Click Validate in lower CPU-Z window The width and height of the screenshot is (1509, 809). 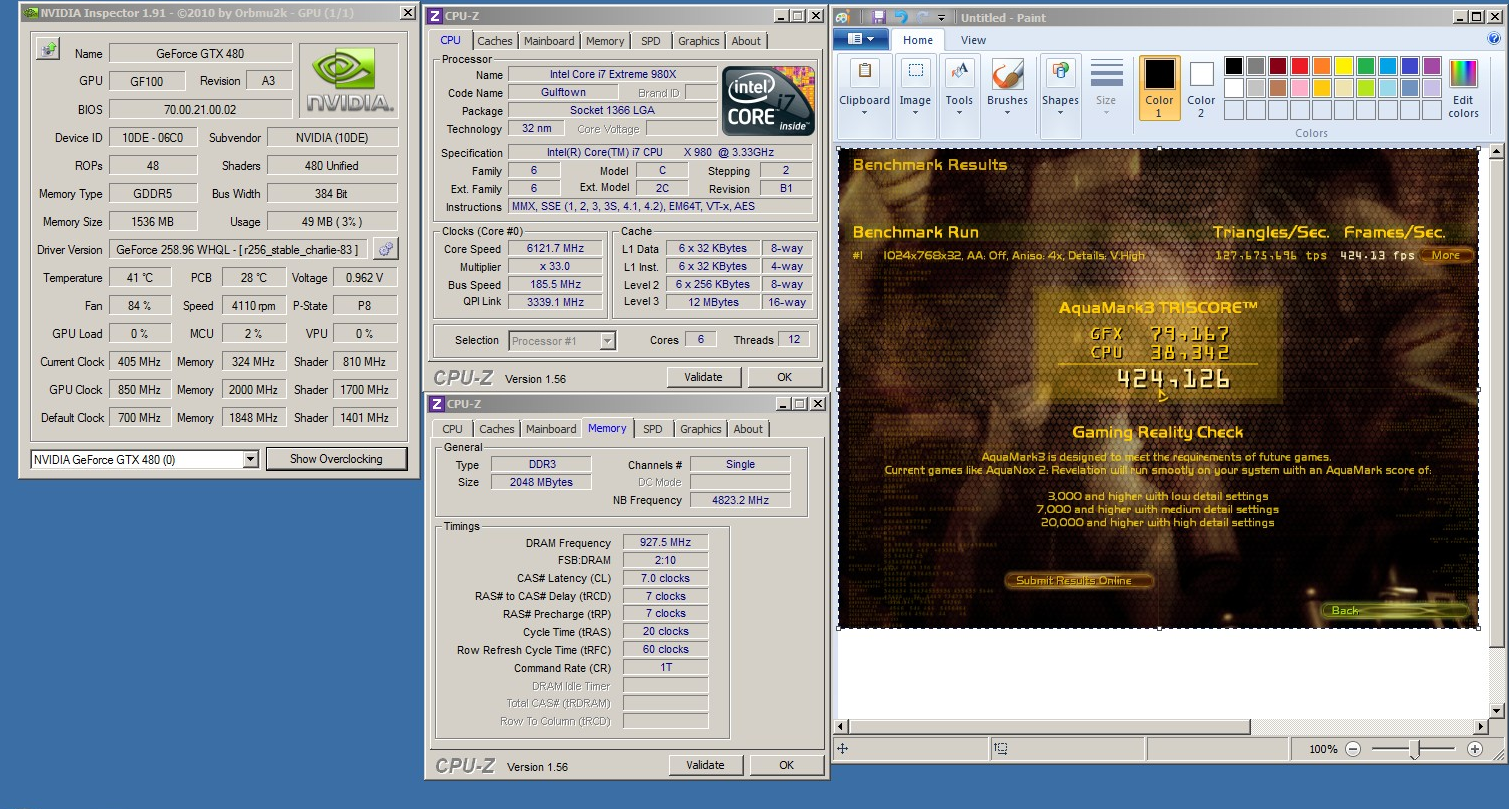(706, 765)
